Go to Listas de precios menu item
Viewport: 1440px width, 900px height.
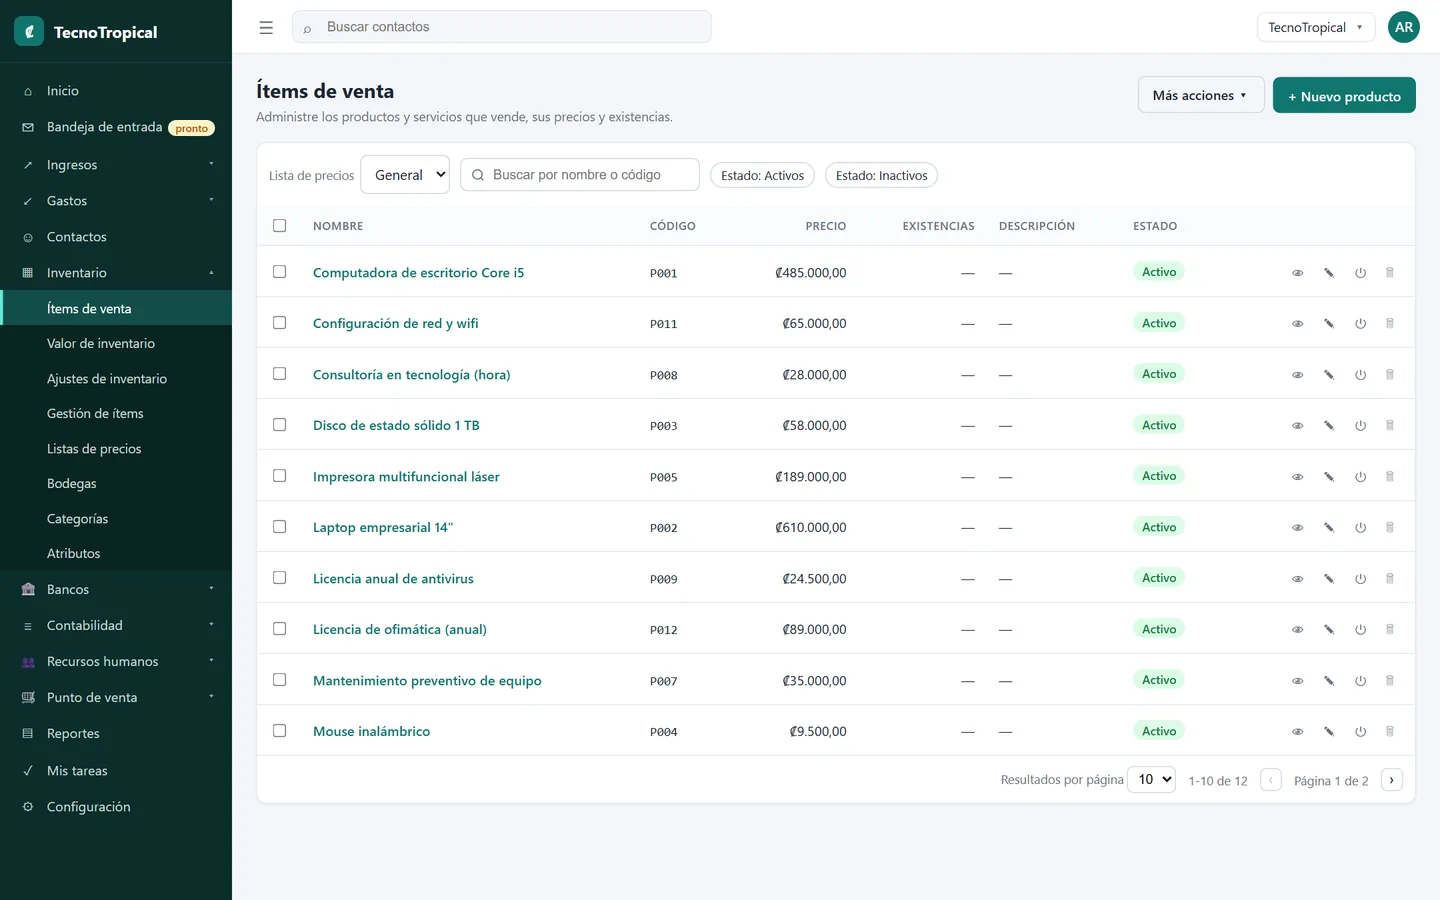tap(116, 449)
